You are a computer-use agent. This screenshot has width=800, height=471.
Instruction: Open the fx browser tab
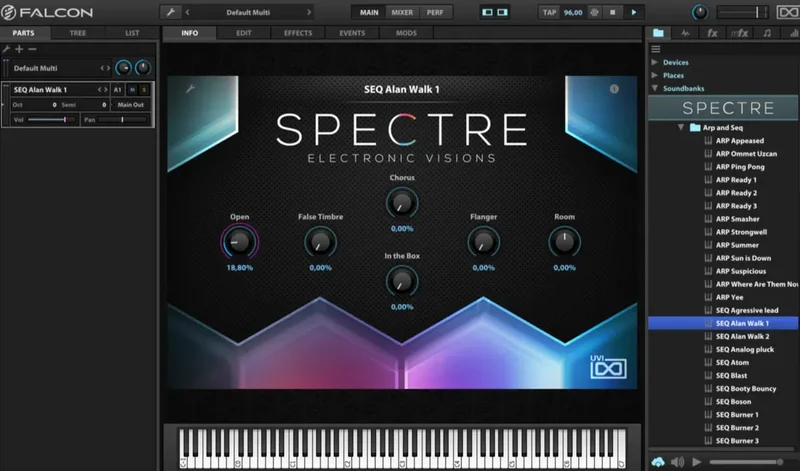pyautogui.click(x=712, y=33)
